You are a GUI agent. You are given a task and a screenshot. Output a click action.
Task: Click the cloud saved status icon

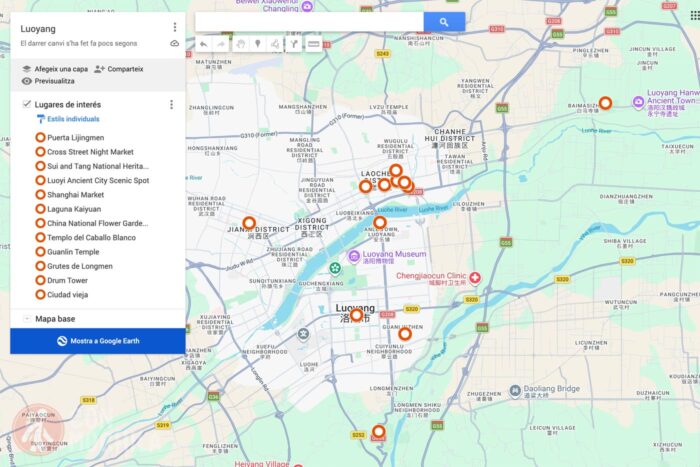175,43
